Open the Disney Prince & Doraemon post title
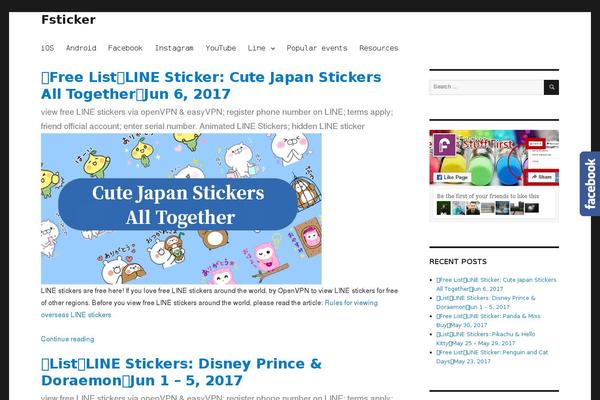This screenshot has width=600, height=400. pyautogui.click(x=181, y=372)
